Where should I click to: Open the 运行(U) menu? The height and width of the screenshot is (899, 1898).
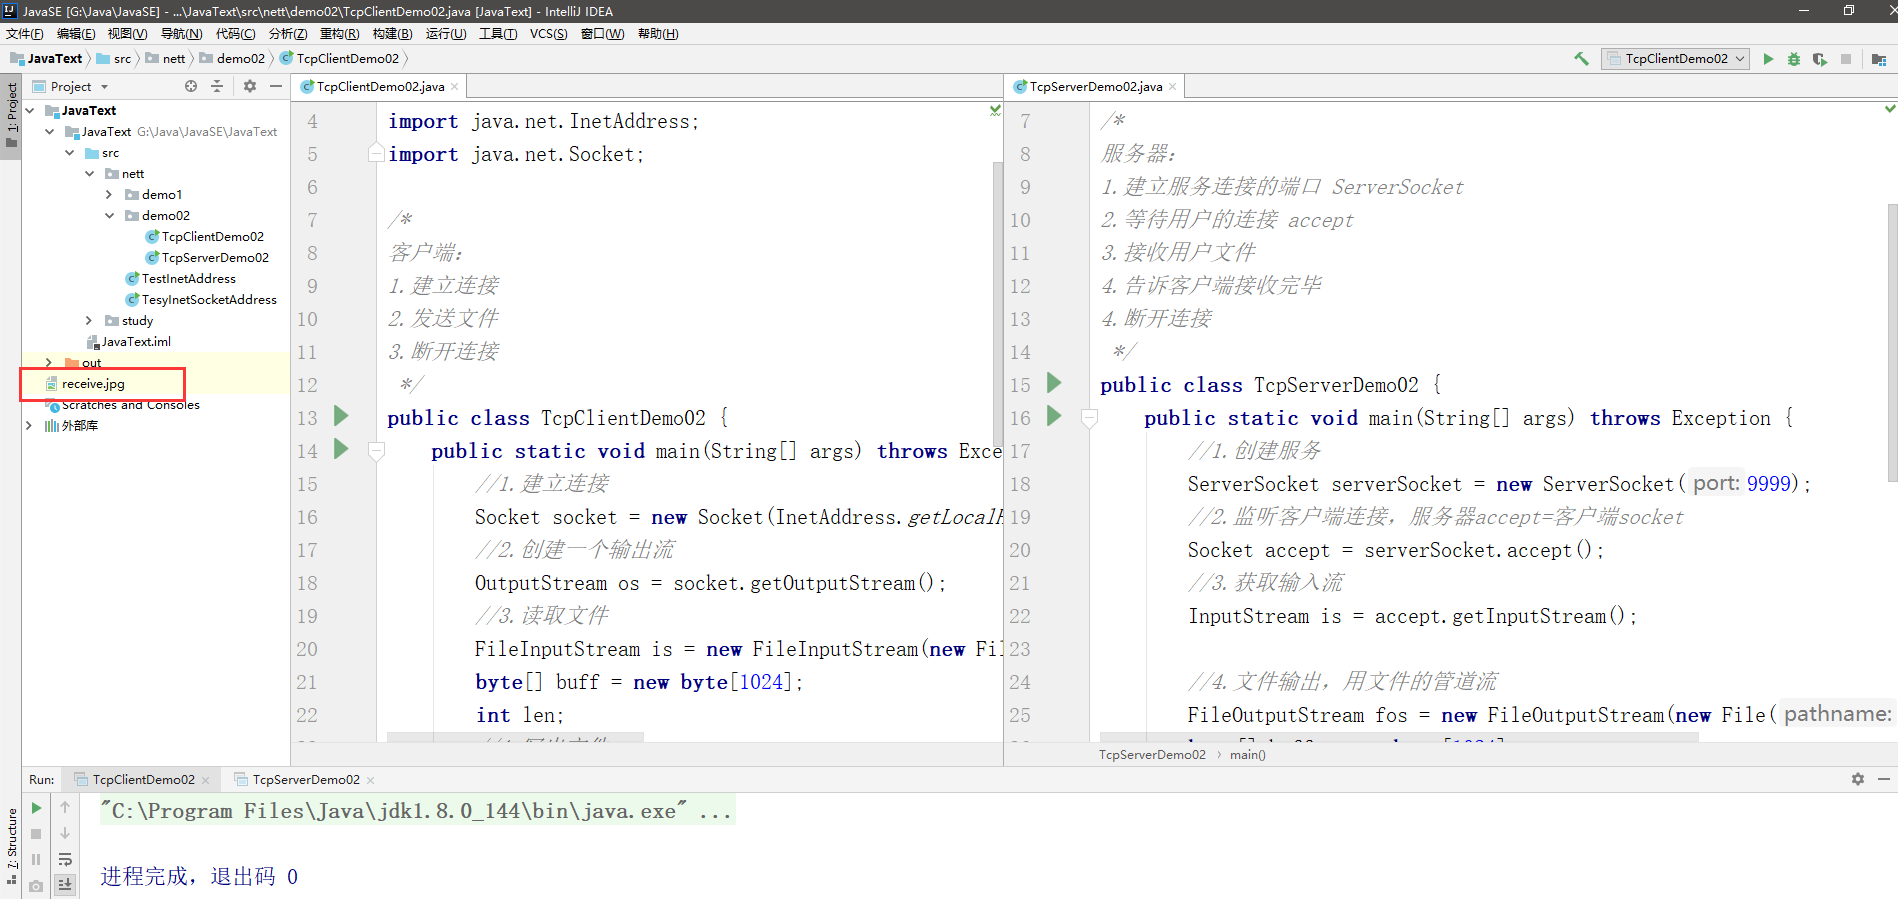coord(446,34)
